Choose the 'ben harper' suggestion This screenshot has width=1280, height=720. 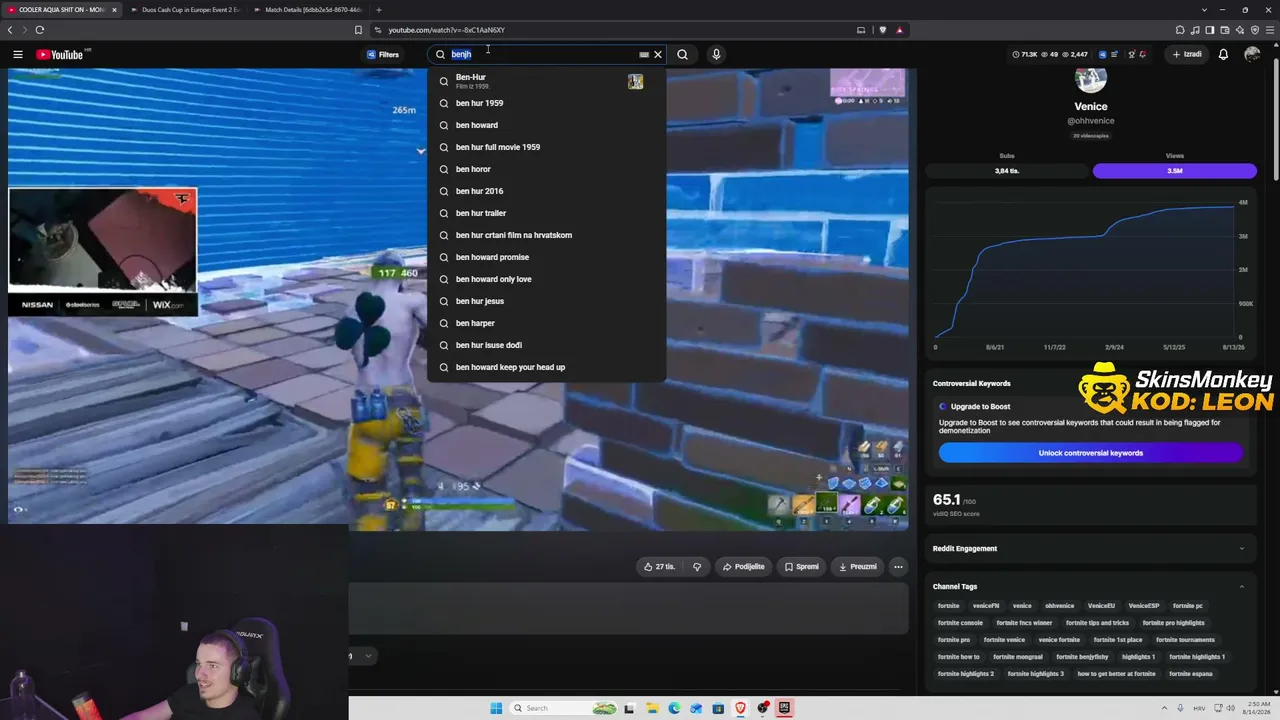click(546, 323)
